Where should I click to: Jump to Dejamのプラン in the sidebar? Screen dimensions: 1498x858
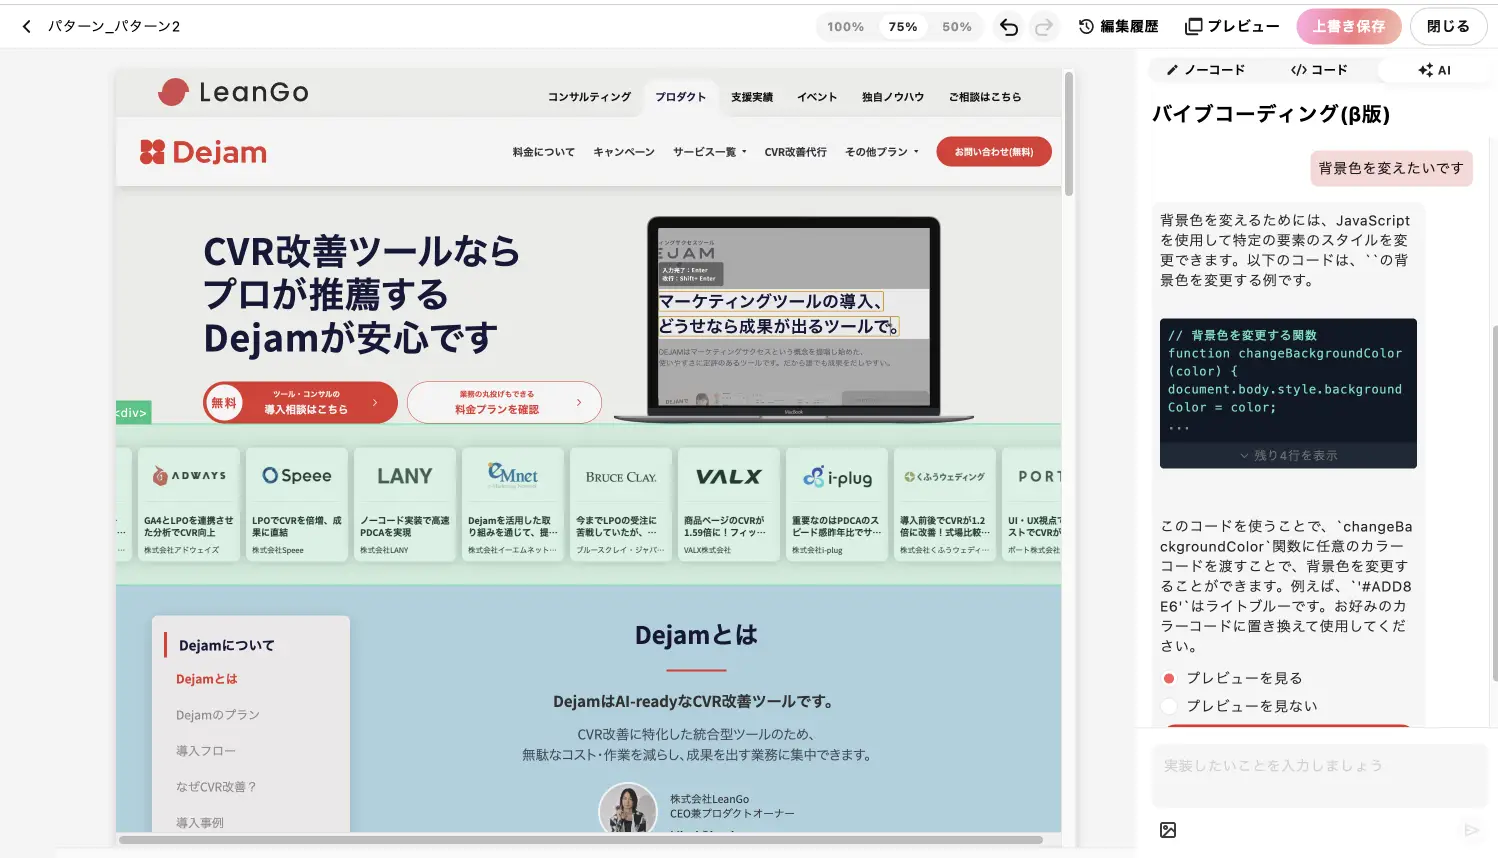[218, 715]
